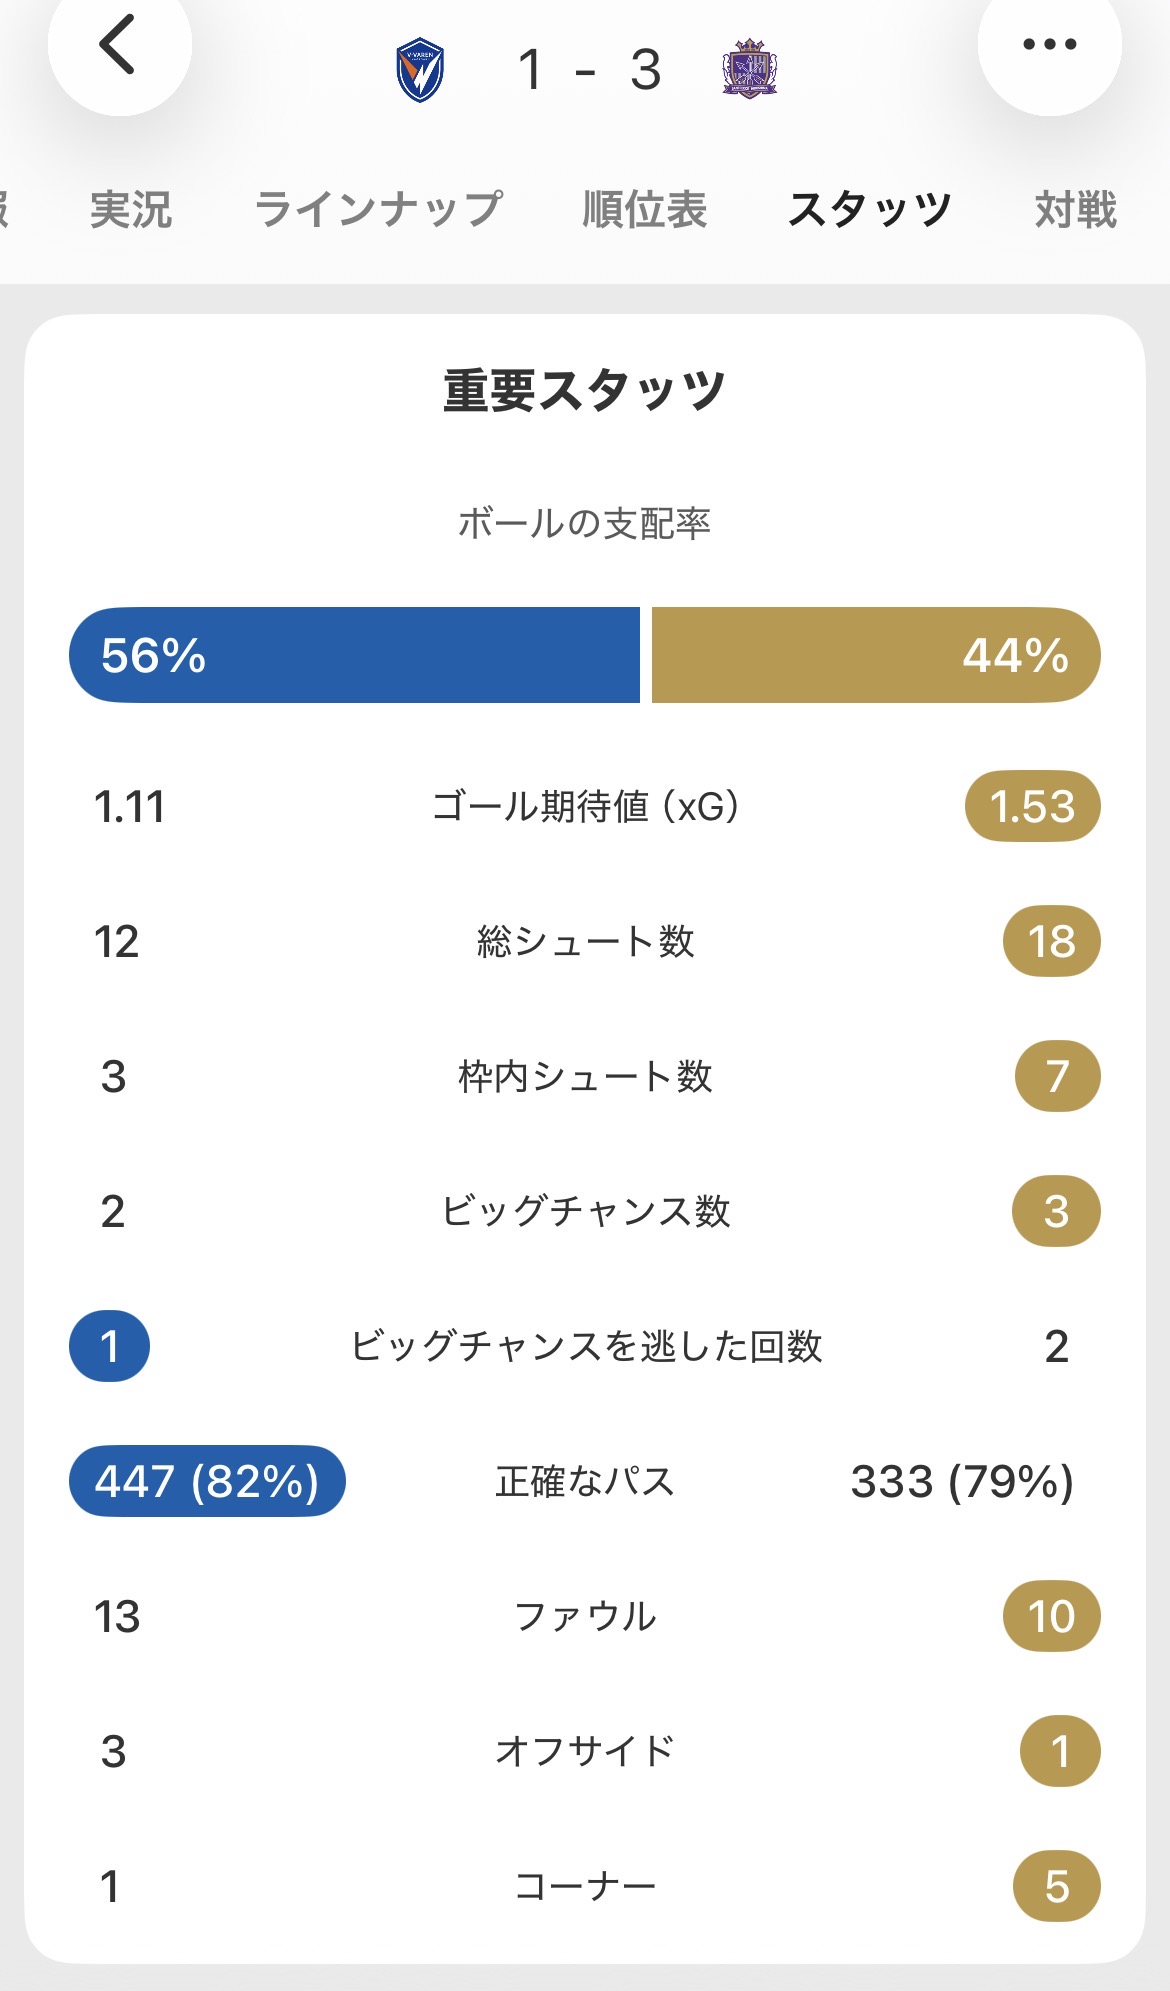Tap the ゴール期待値 (xG) label

tap(585, 807)
